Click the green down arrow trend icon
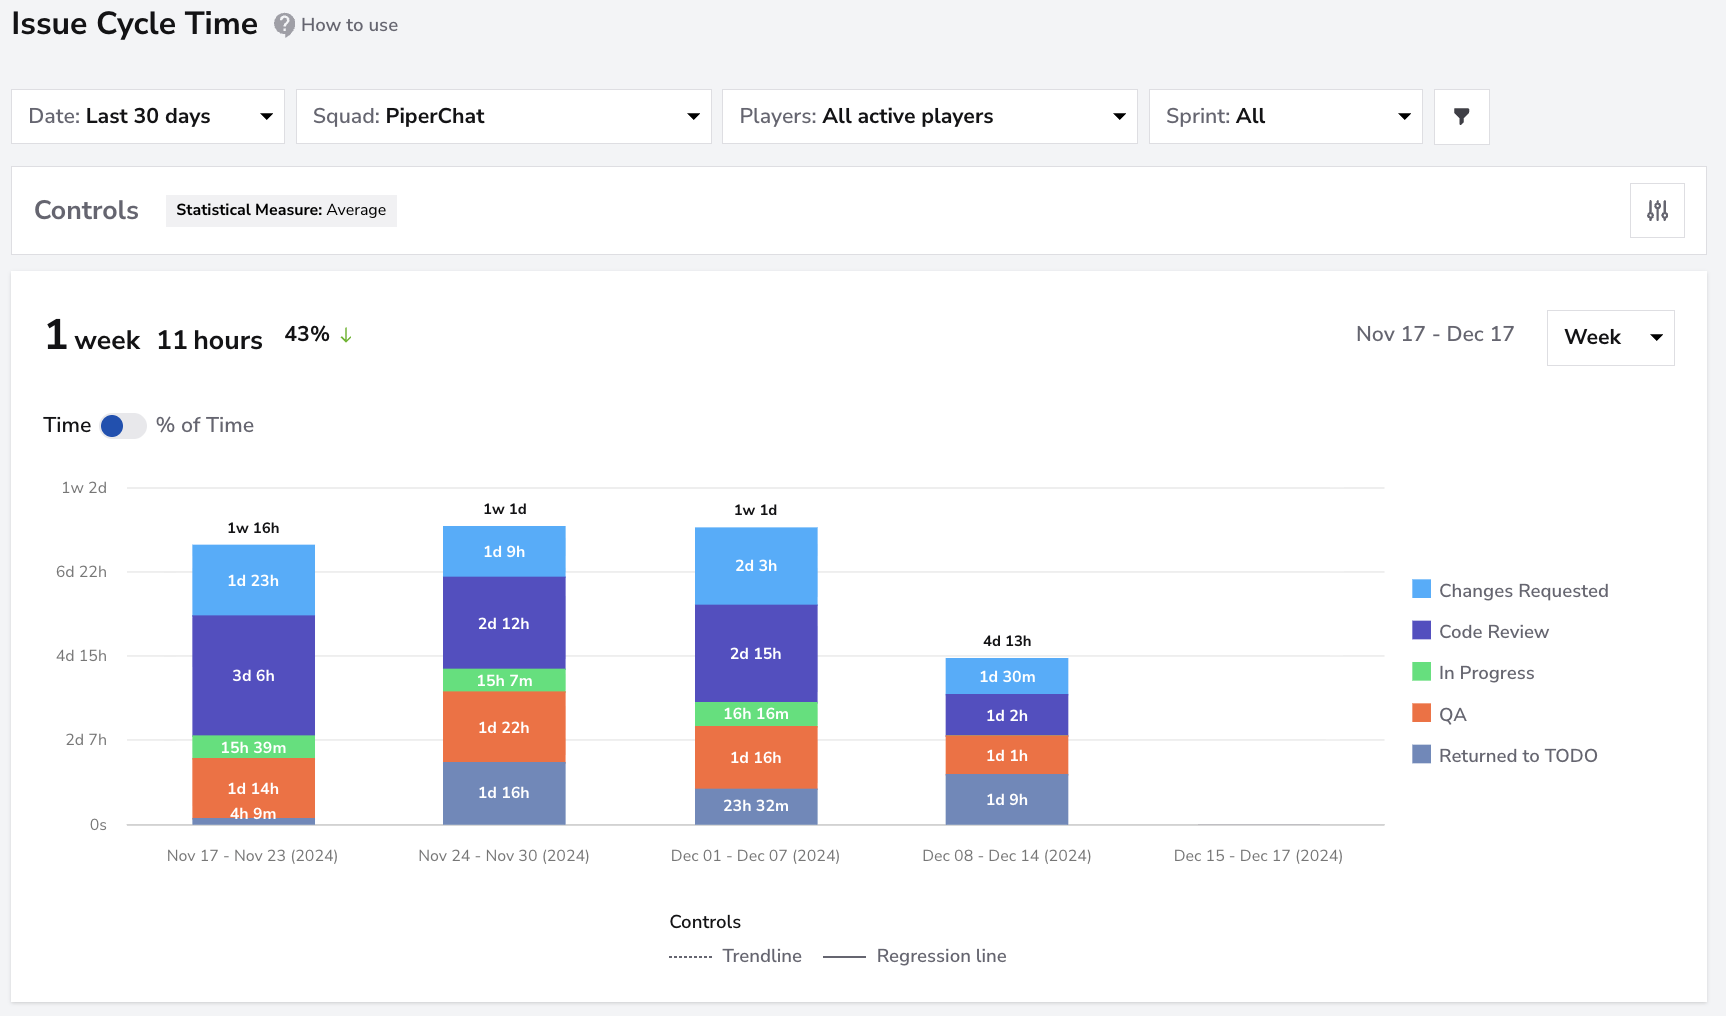Screen dimensions: 1726x1016 pyautogui.click(x=346, y=335)
